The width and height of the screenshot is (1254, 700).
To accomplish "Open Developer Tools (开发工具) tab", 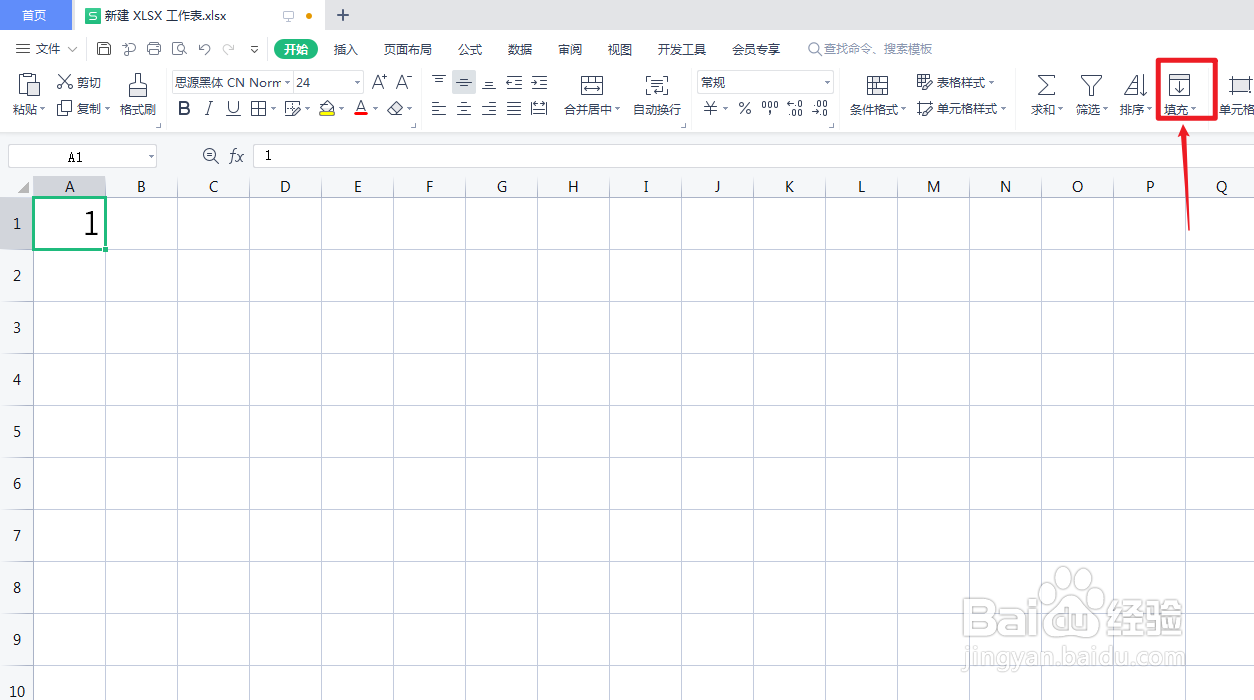I will 682,49.
